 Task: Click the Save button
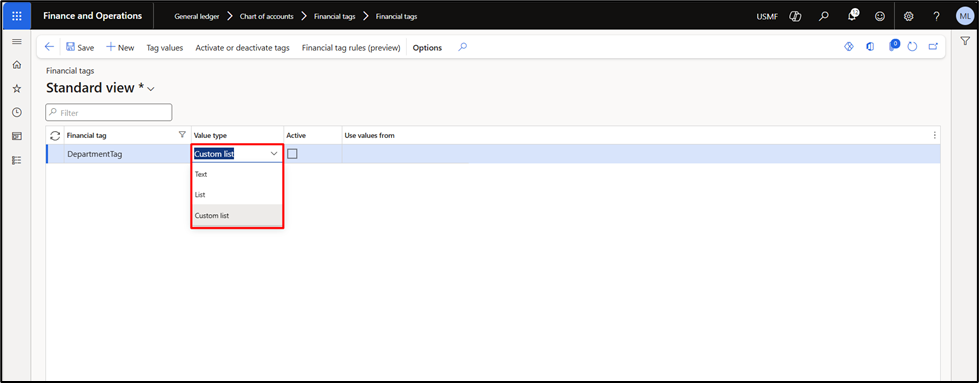[80, 47]
